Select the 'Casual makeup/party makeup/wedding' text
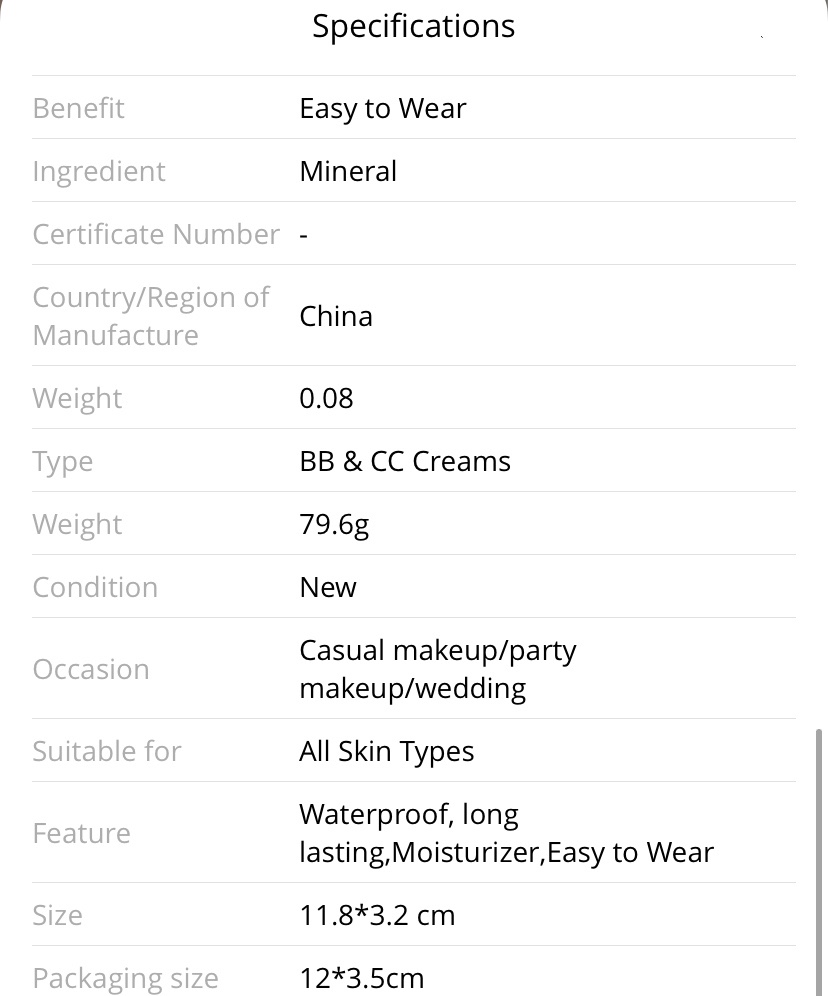 [437, 669]
